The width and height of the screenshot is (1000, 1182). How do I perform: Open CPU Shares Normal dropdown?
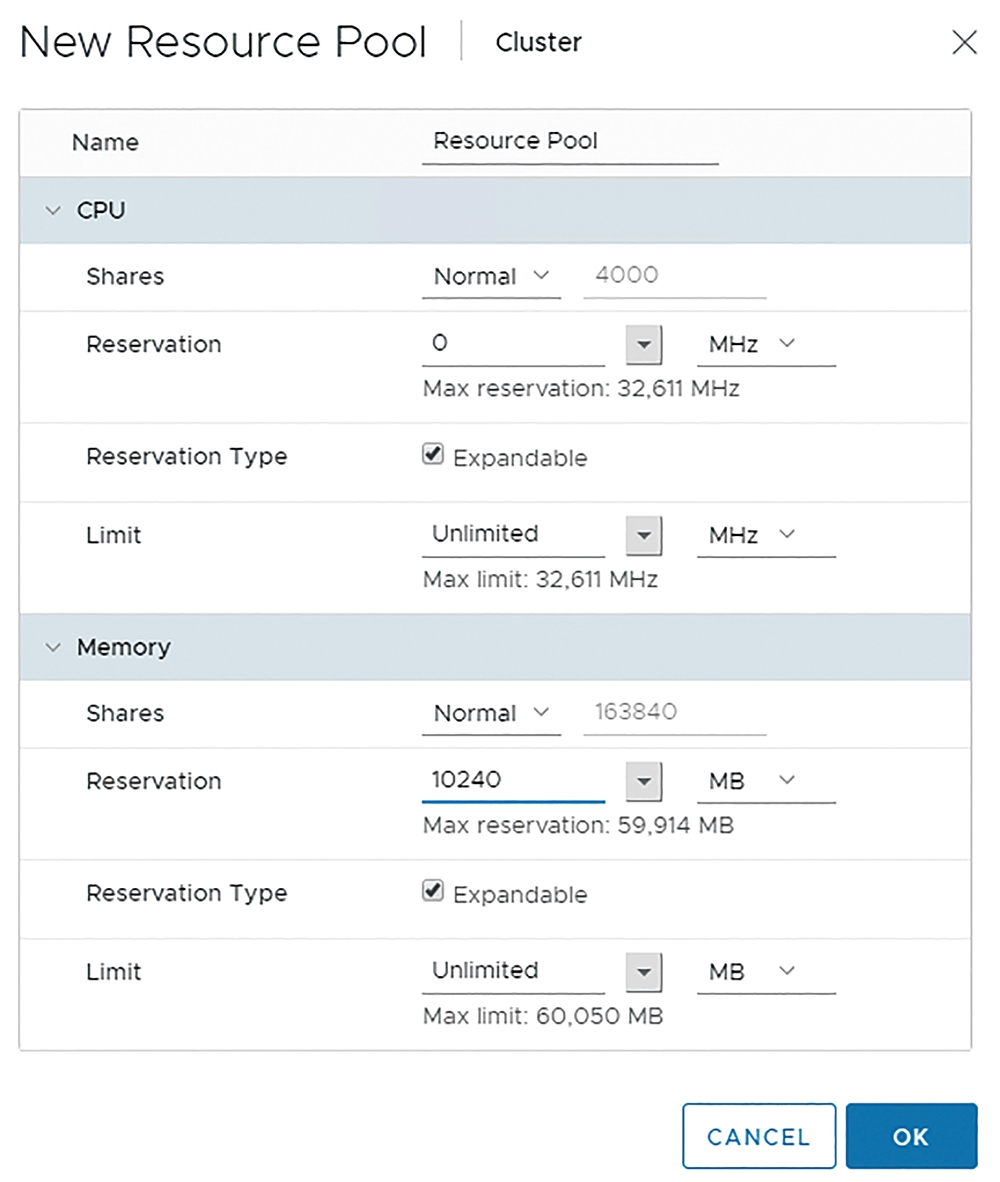coord(491,277)
